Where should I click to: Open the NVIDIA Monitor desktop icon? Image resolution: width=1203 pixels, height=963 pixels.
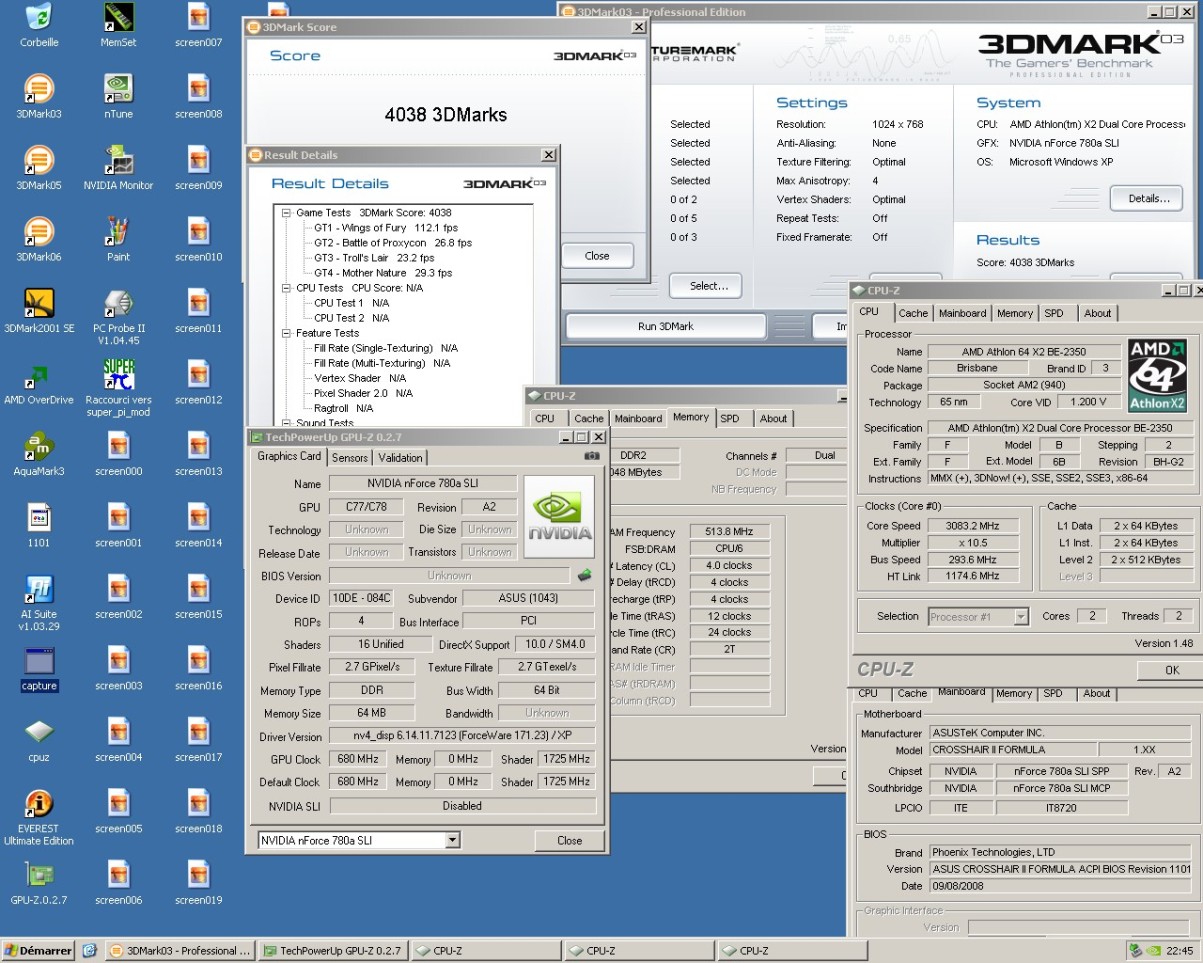pyautogui.click(x=119, y=160)
